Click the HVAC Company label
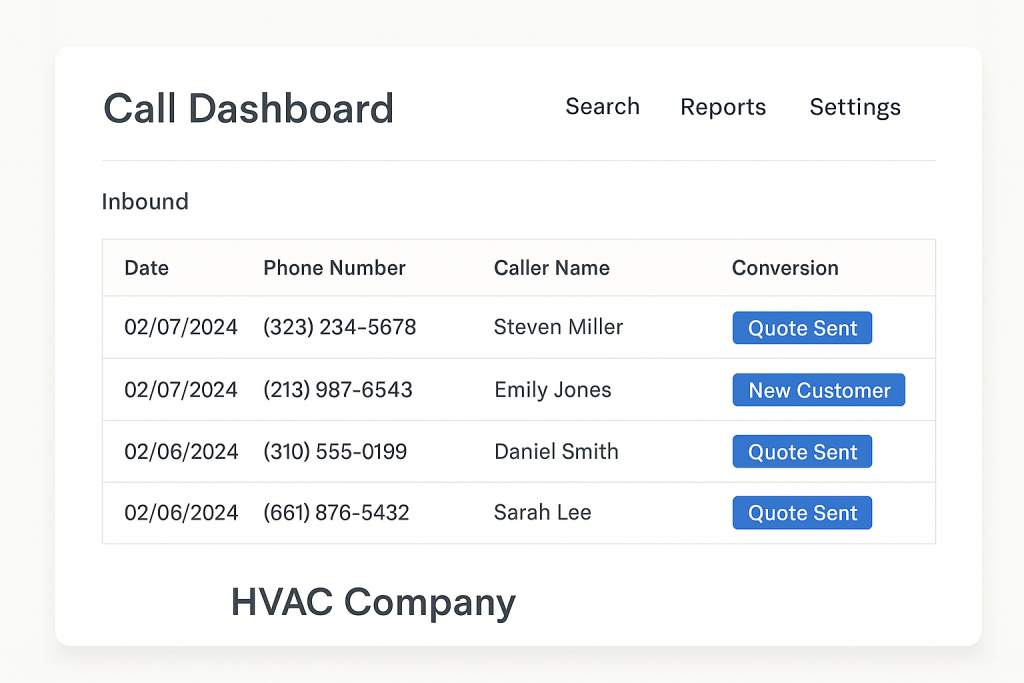 (x=373, y=602)
